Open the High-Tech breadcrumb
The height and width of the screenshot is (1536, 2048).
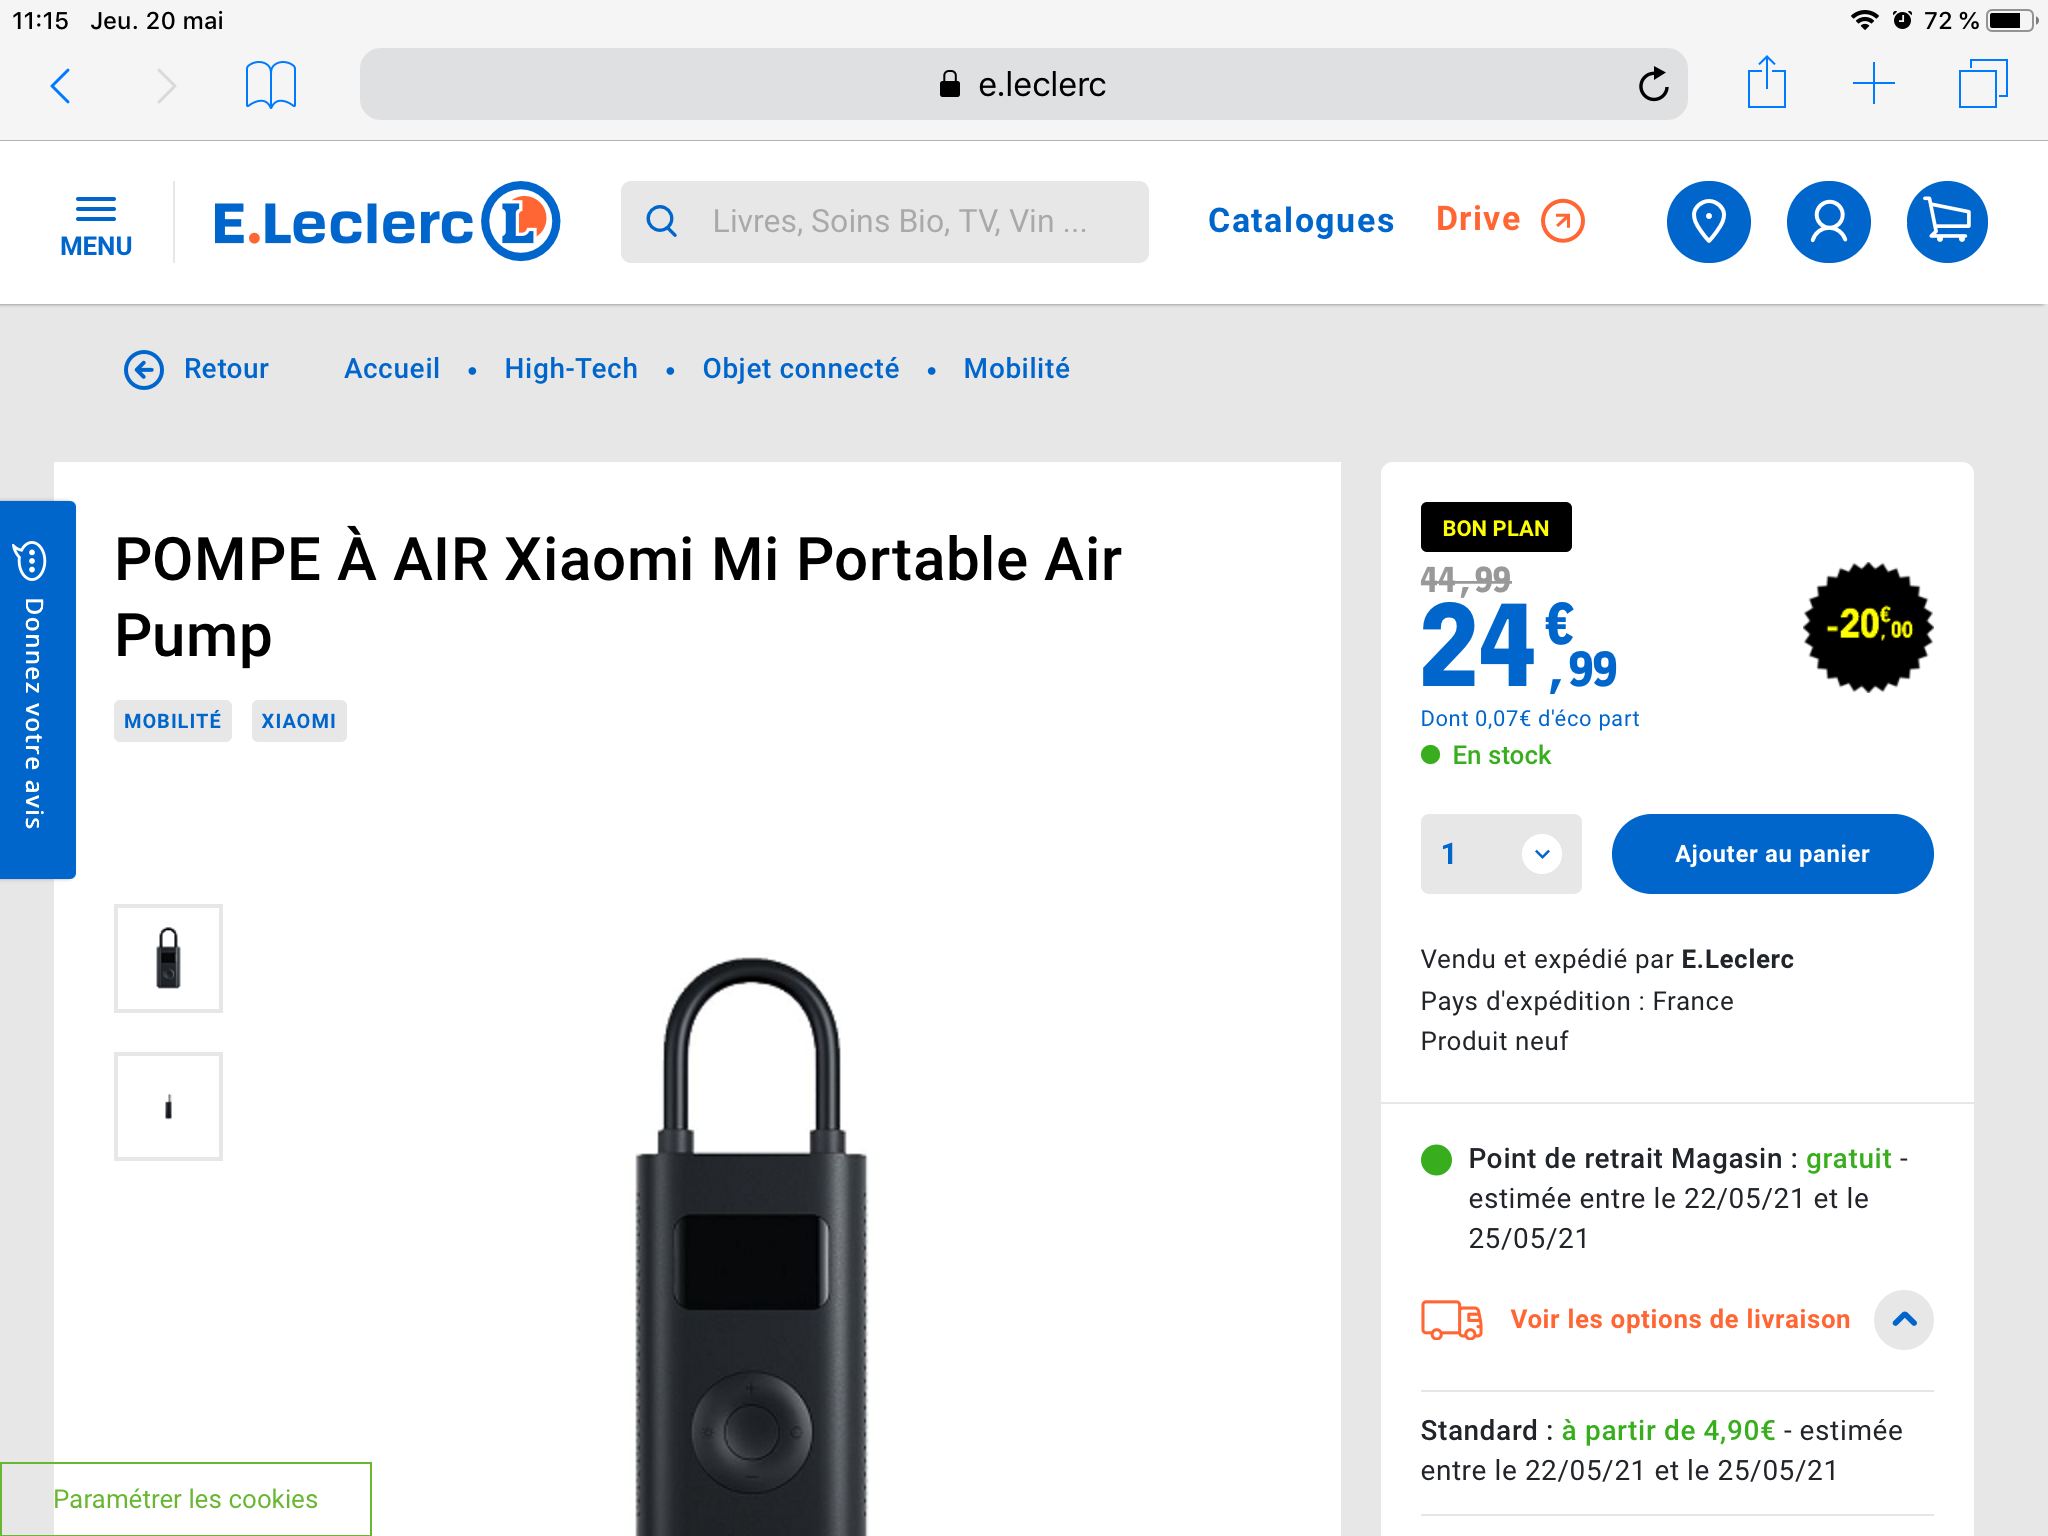click(x=571, y=369)
